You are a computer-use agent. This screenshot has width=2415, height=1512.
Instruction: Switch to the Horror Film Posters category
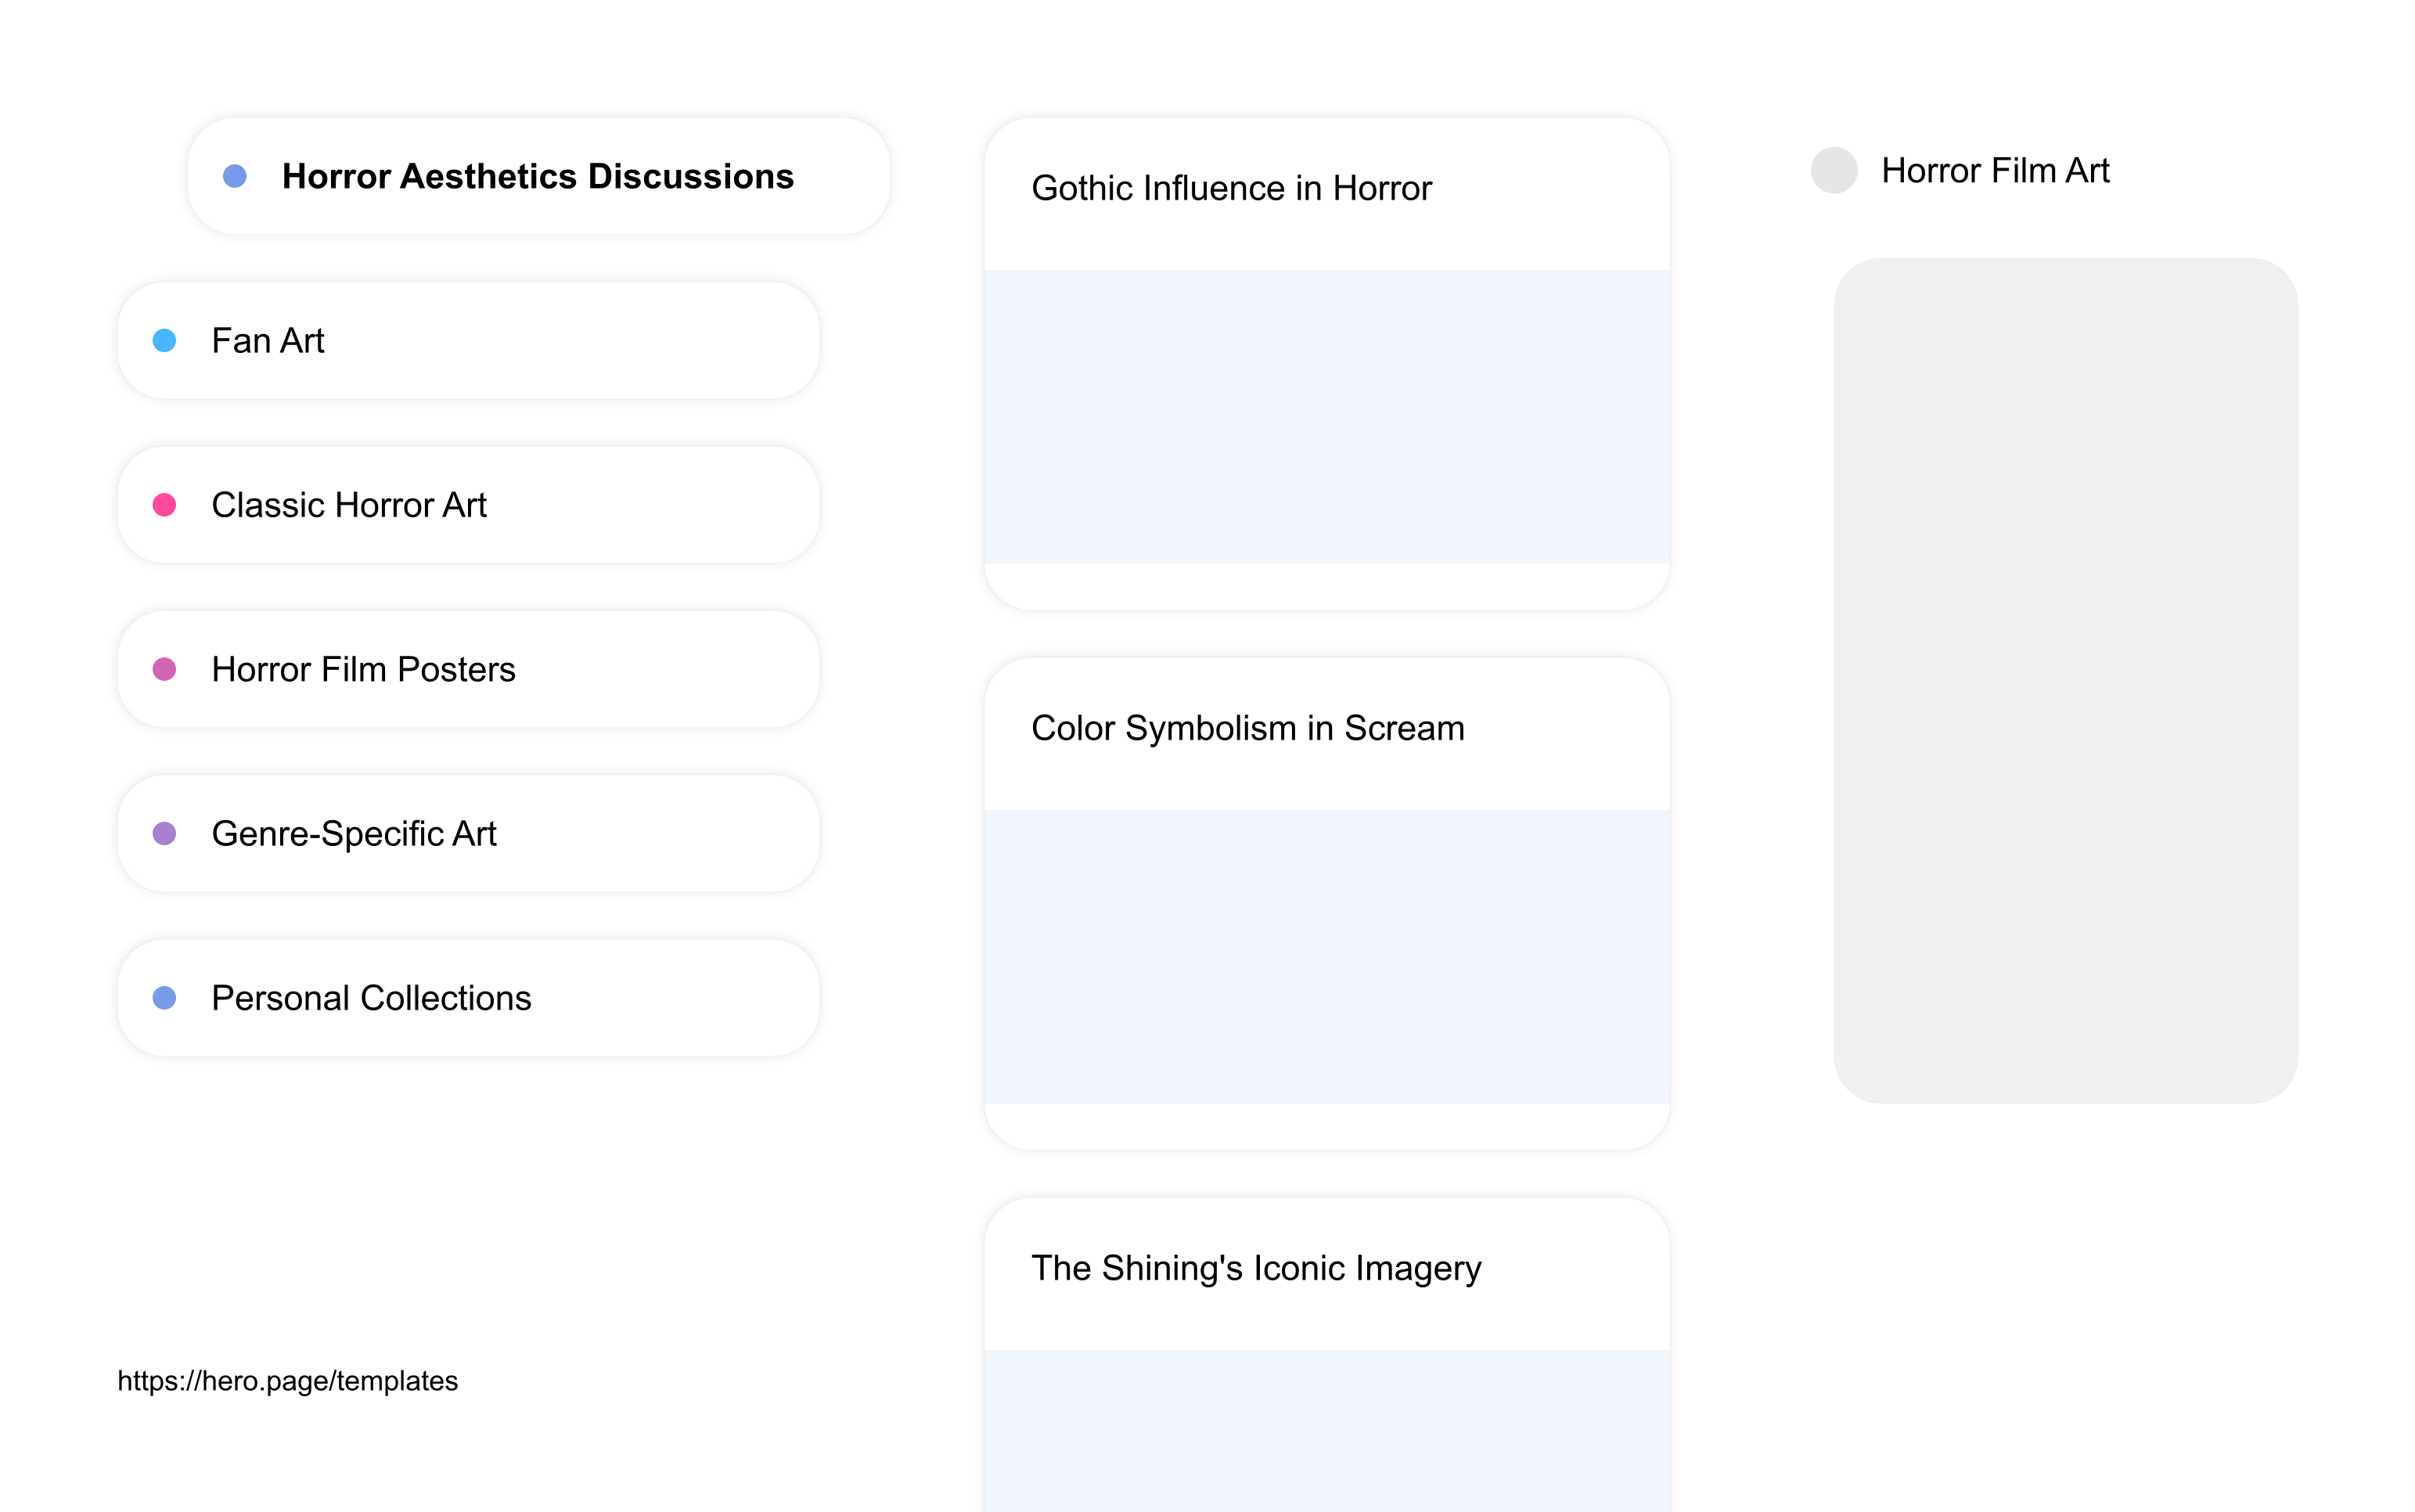pos(468,669)
